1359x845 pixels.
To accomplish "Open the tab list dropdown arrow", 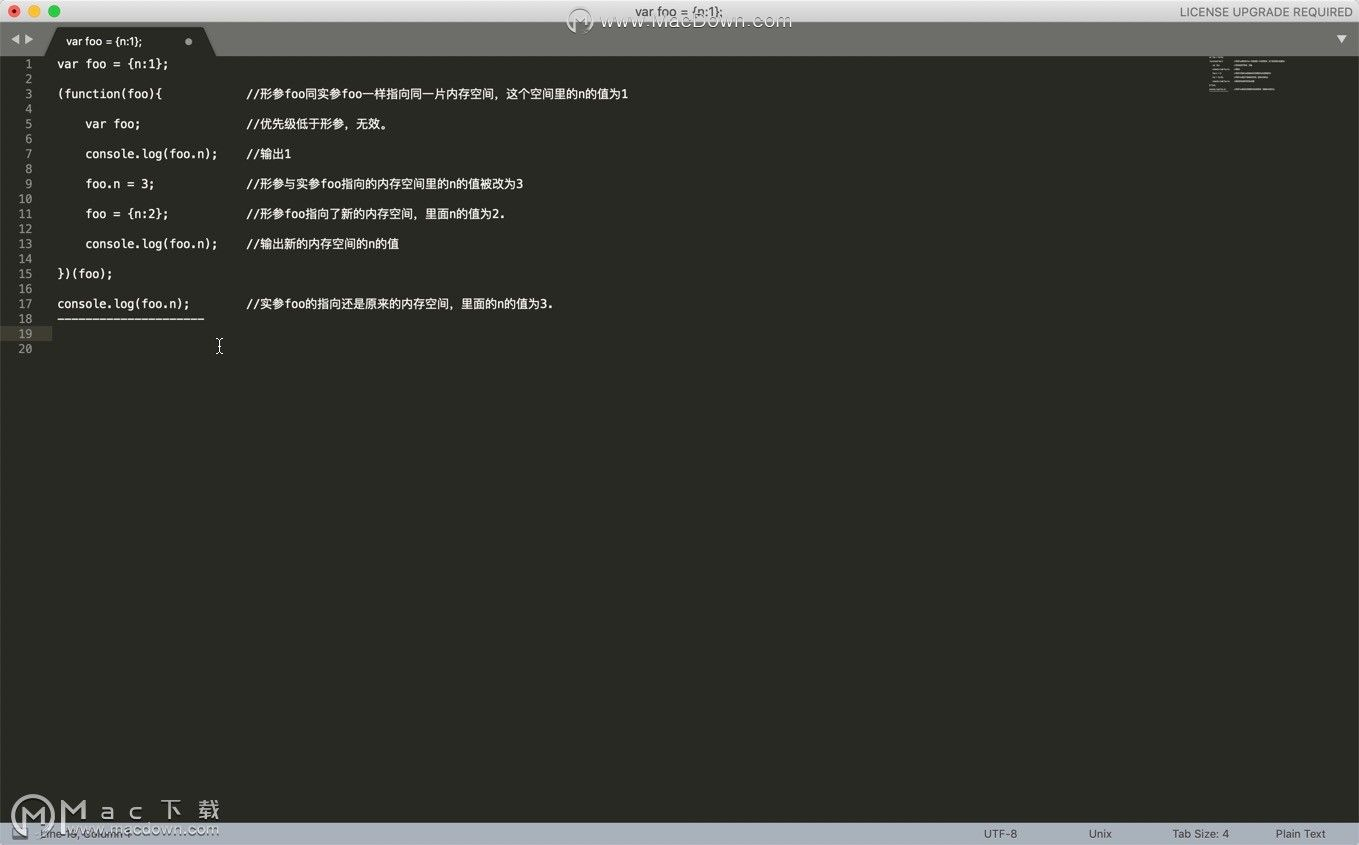I will (x=1341, y=39).
